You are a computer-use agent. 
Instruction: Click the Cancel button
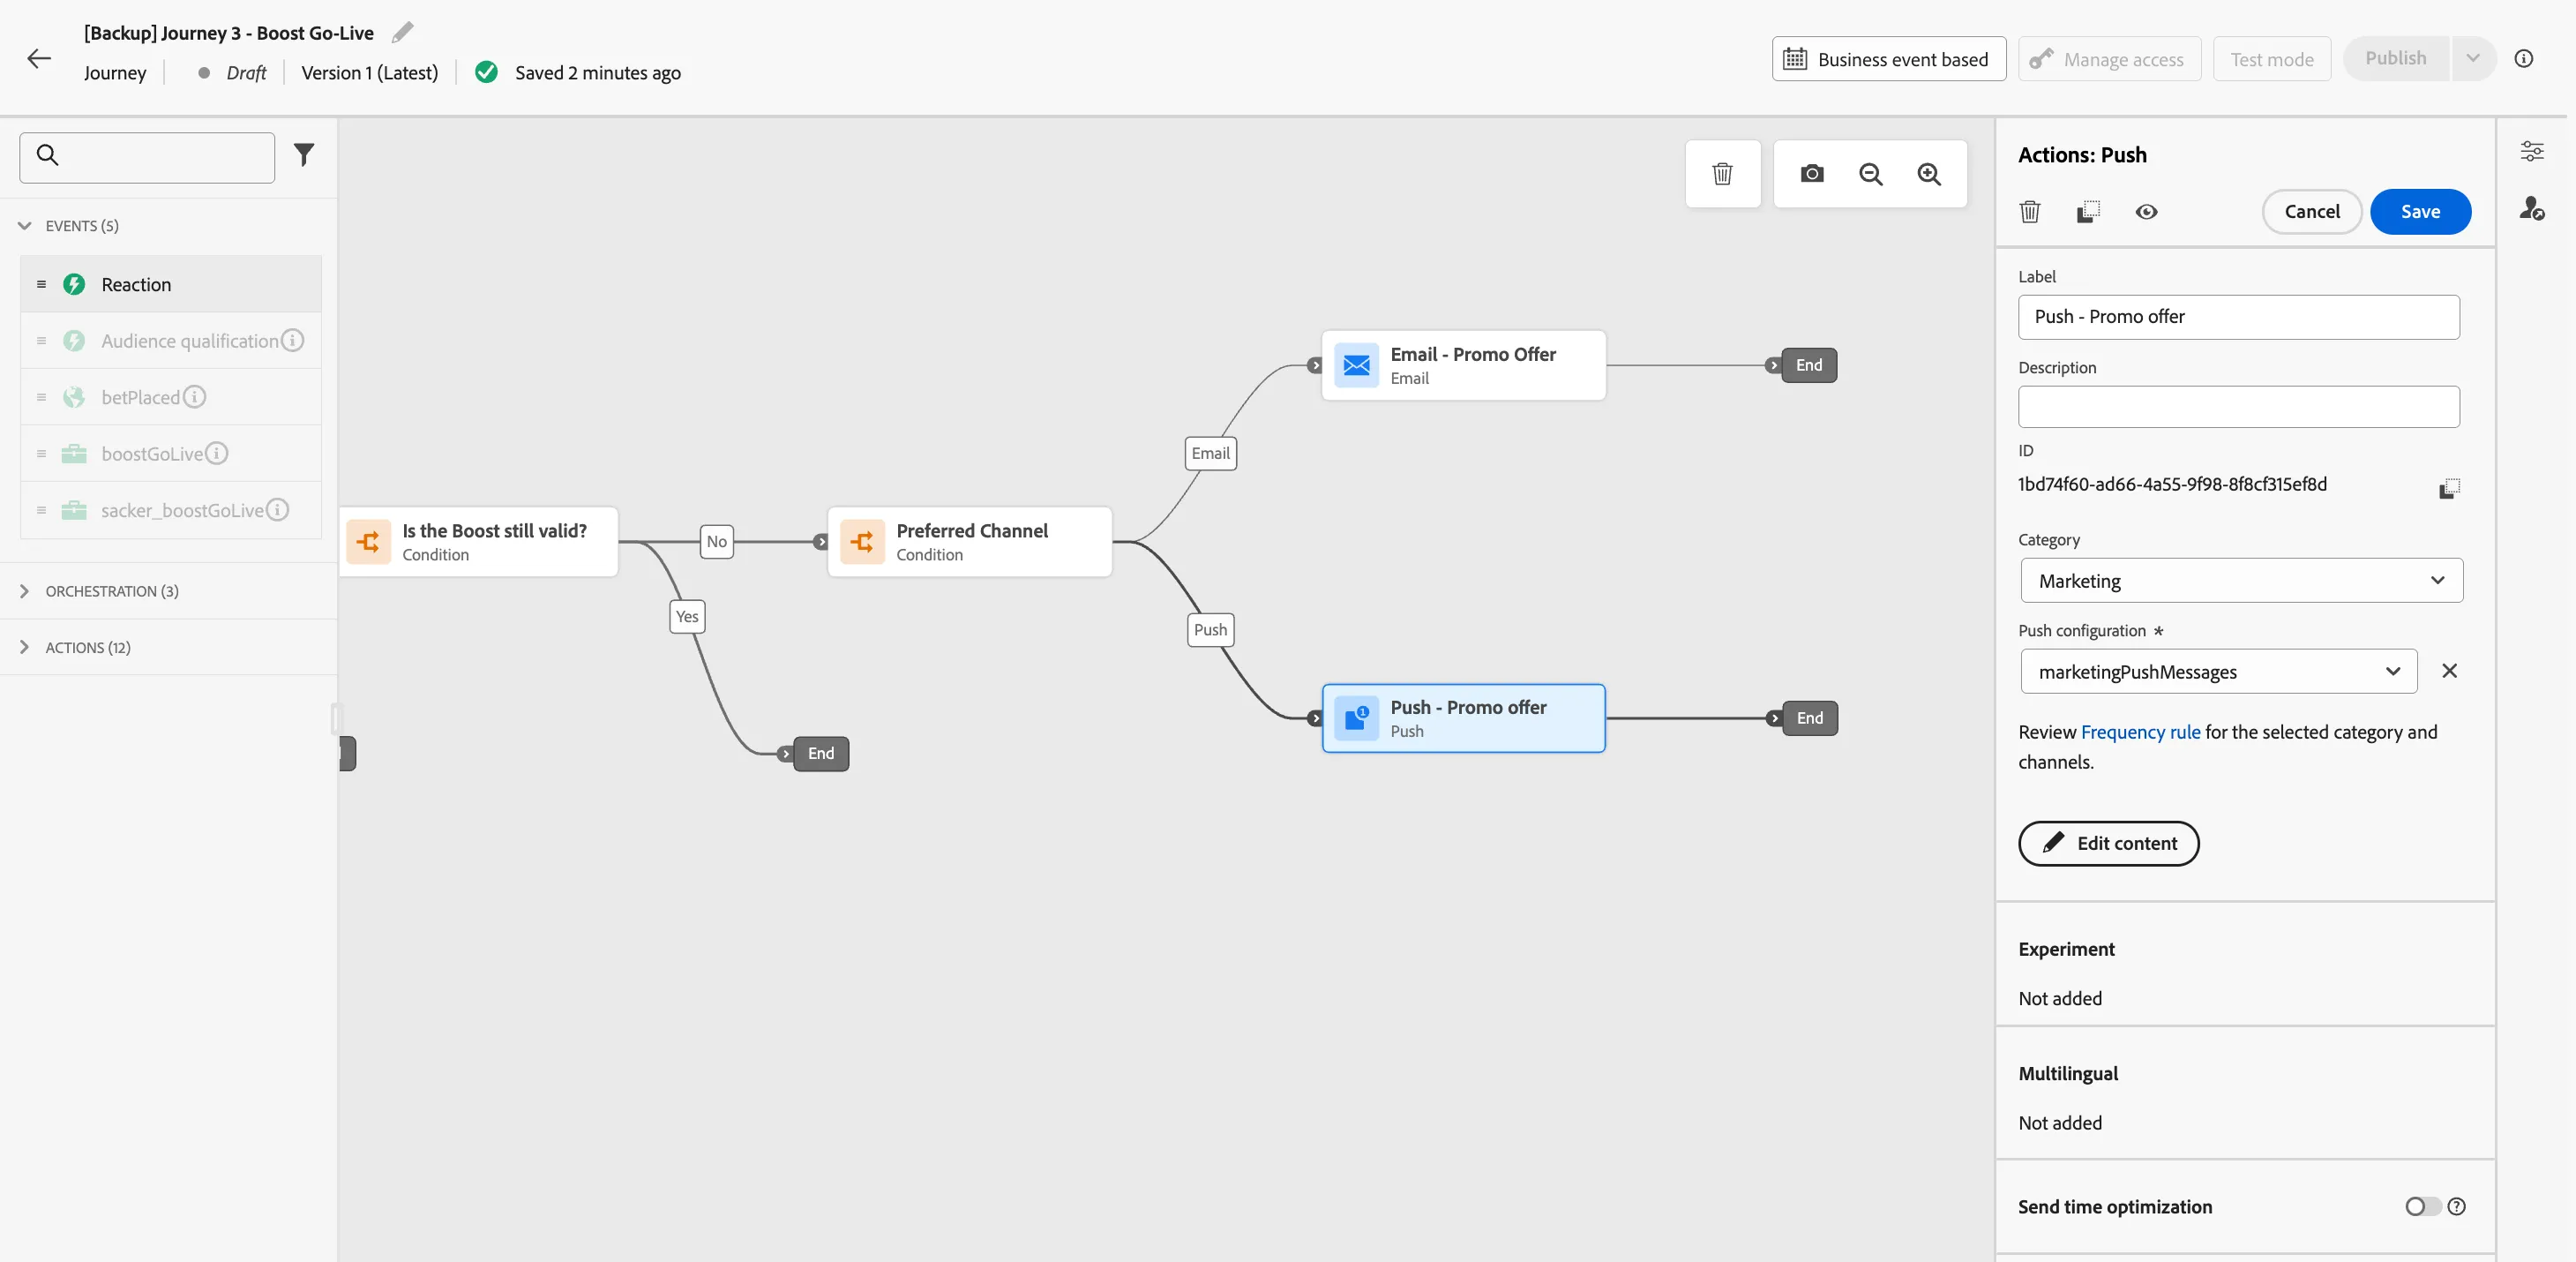pos(2312,212)
